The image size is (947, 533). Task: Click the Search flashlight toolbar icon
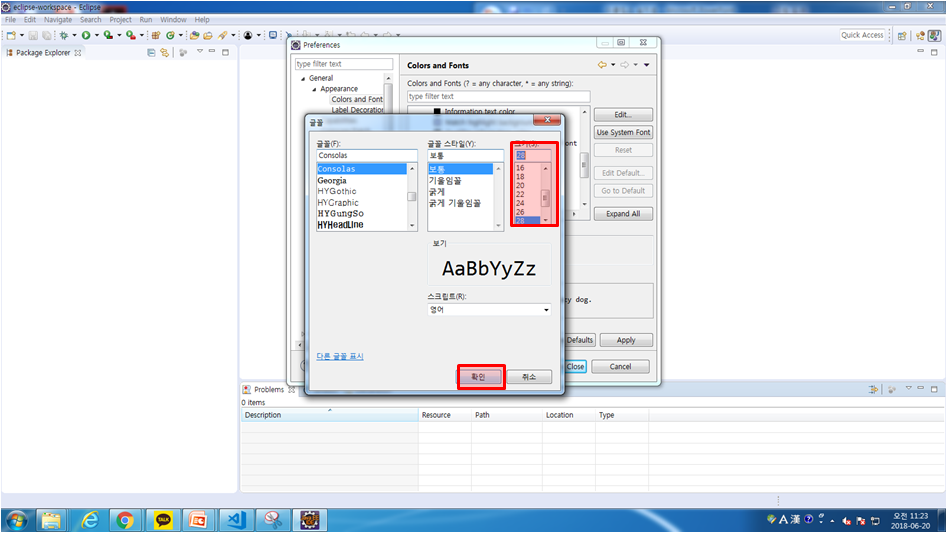click(x=222, y=36)
